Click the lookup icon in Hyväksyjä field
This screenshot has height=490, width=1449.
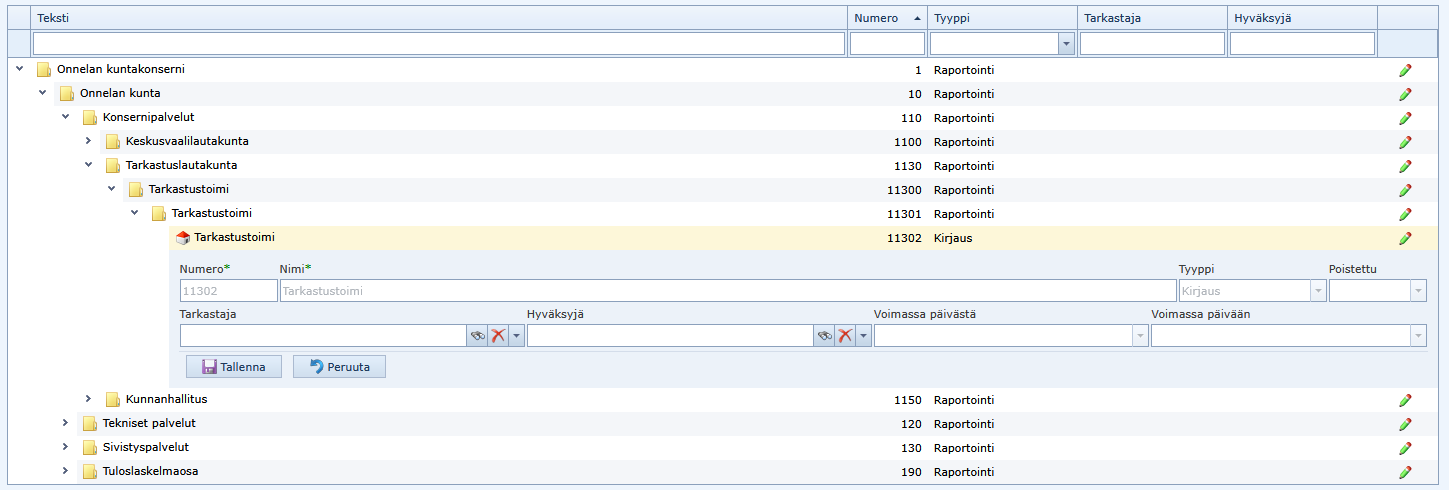(x=824, y=336)
